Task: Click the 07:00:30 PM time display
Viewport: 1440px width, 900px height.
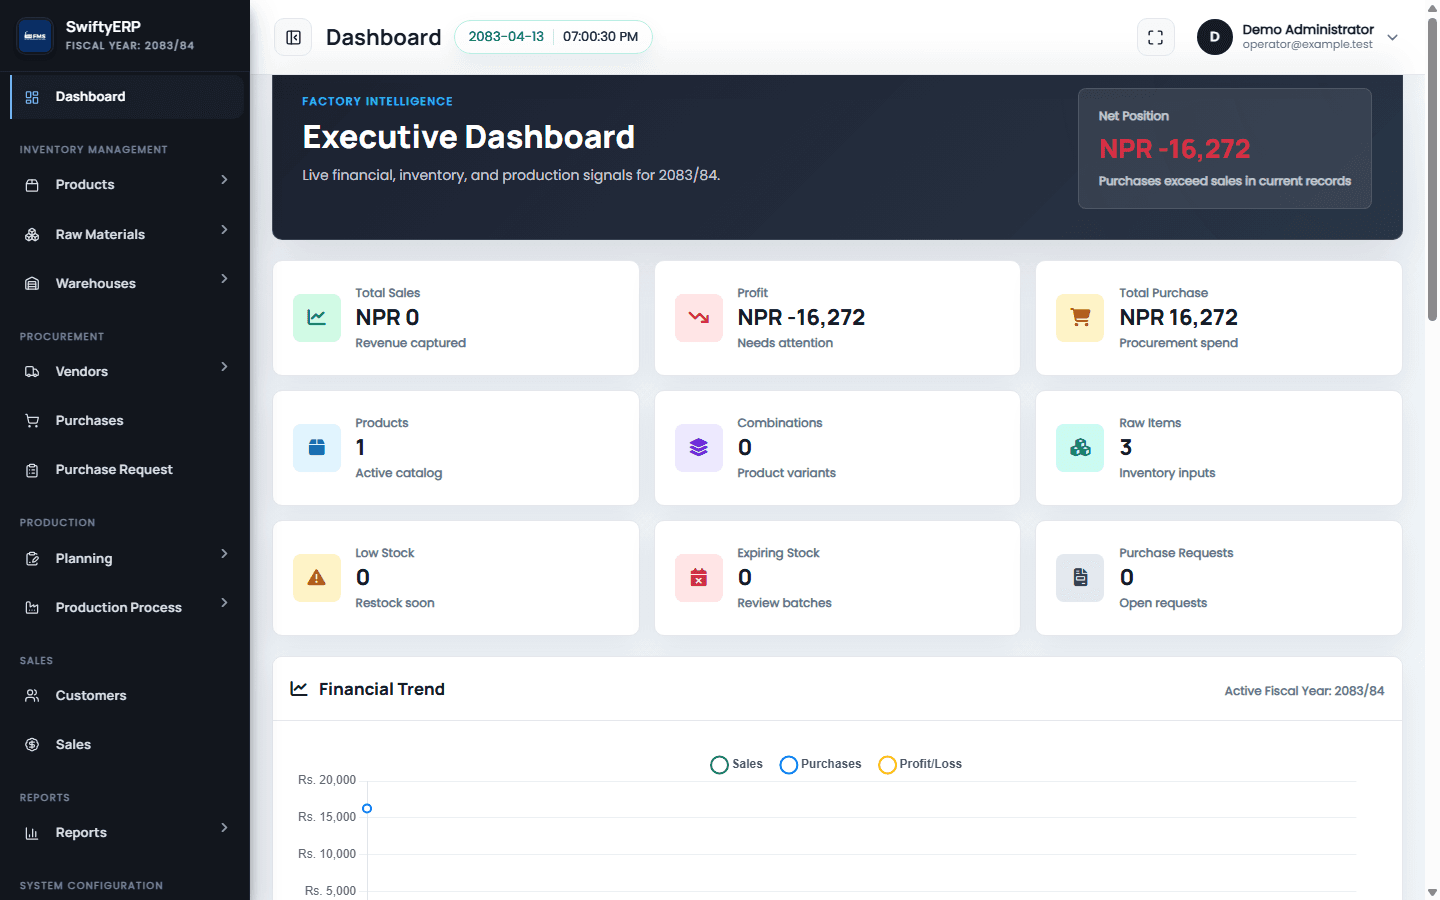Action: 600,37
